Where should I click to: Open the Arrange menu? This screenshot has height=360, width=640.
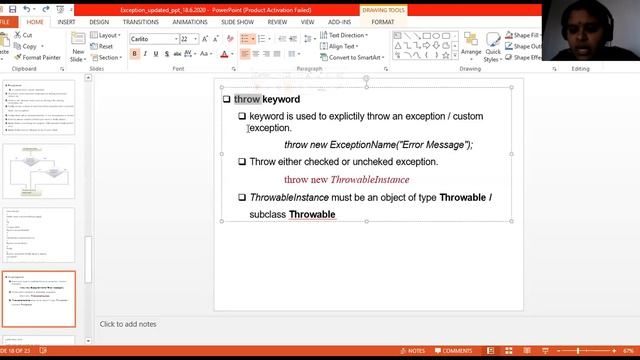[471, 47]
